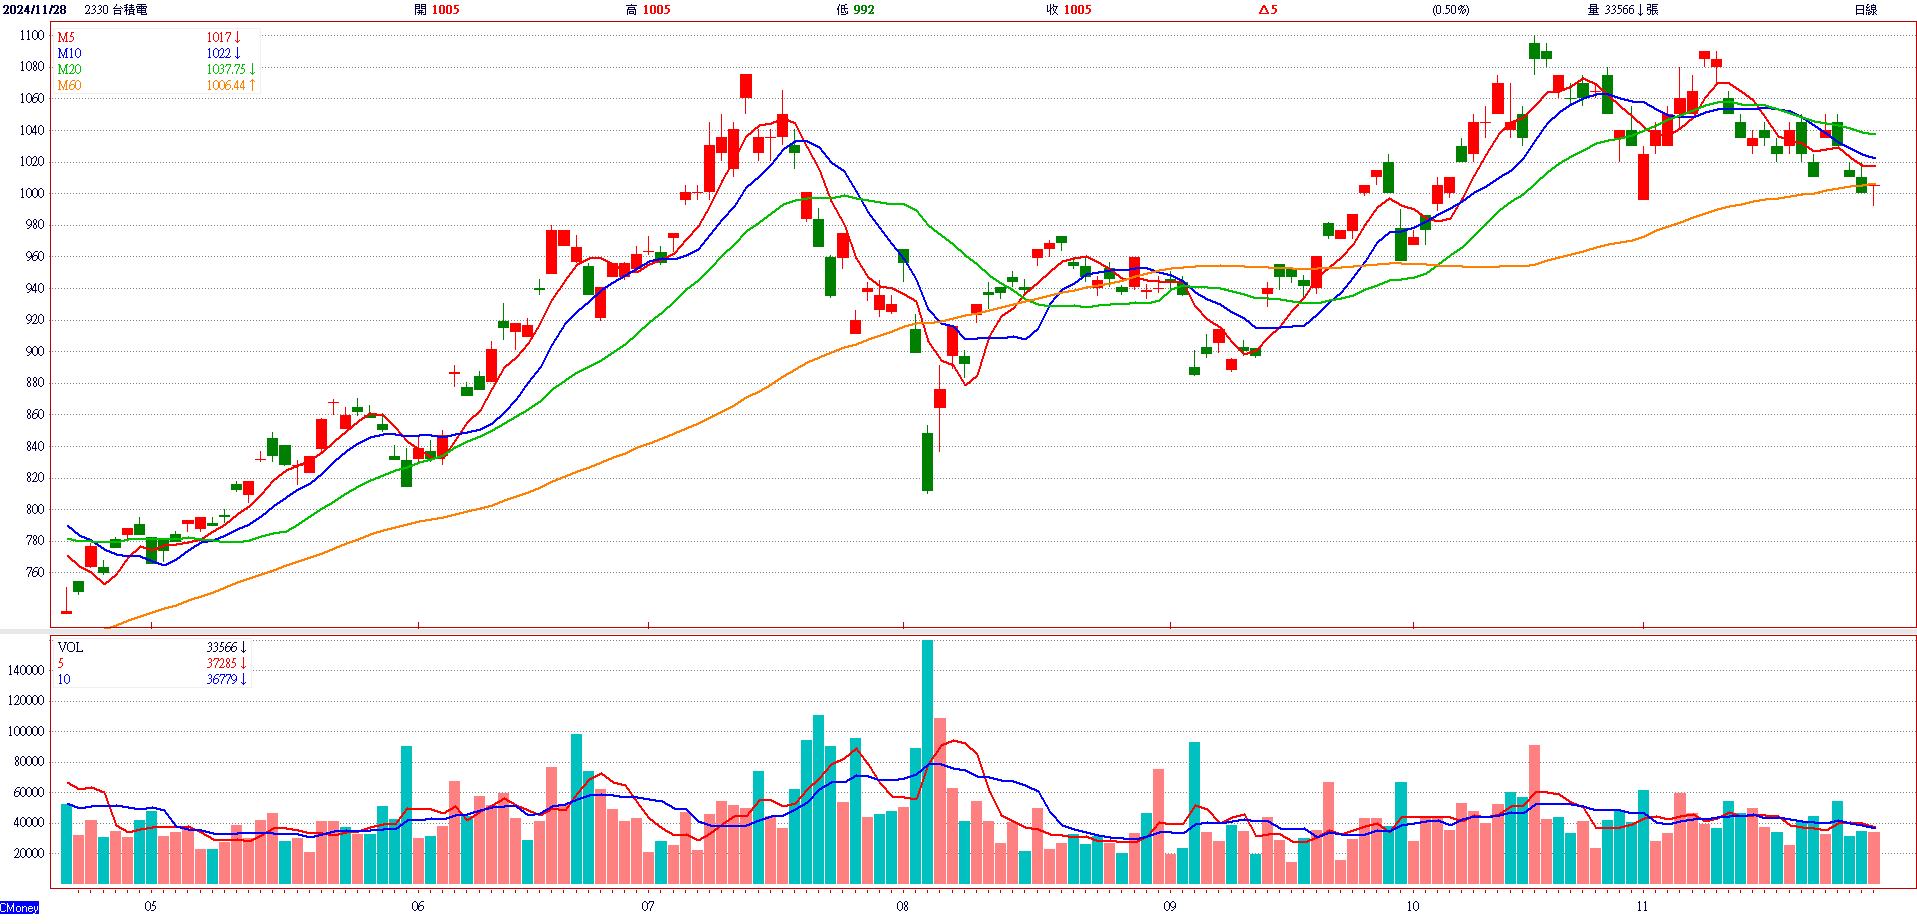Click the 900 price axis label
The image size is (1917, 924).
pyautogui.click(x=35, y=351)
